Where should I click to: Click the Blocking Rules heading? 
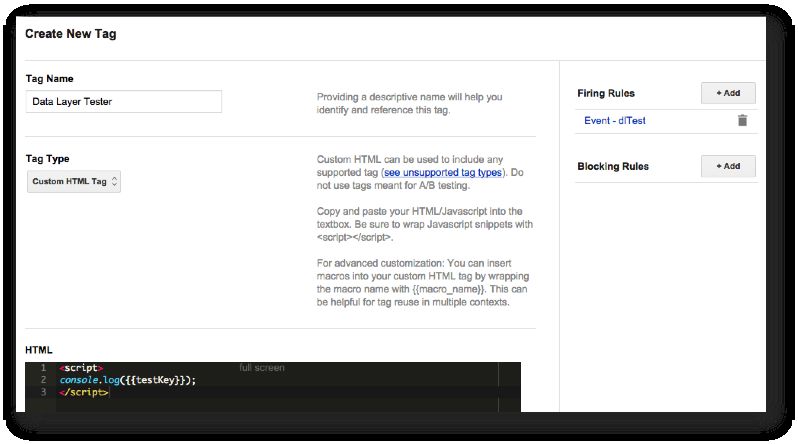[613, 166]
